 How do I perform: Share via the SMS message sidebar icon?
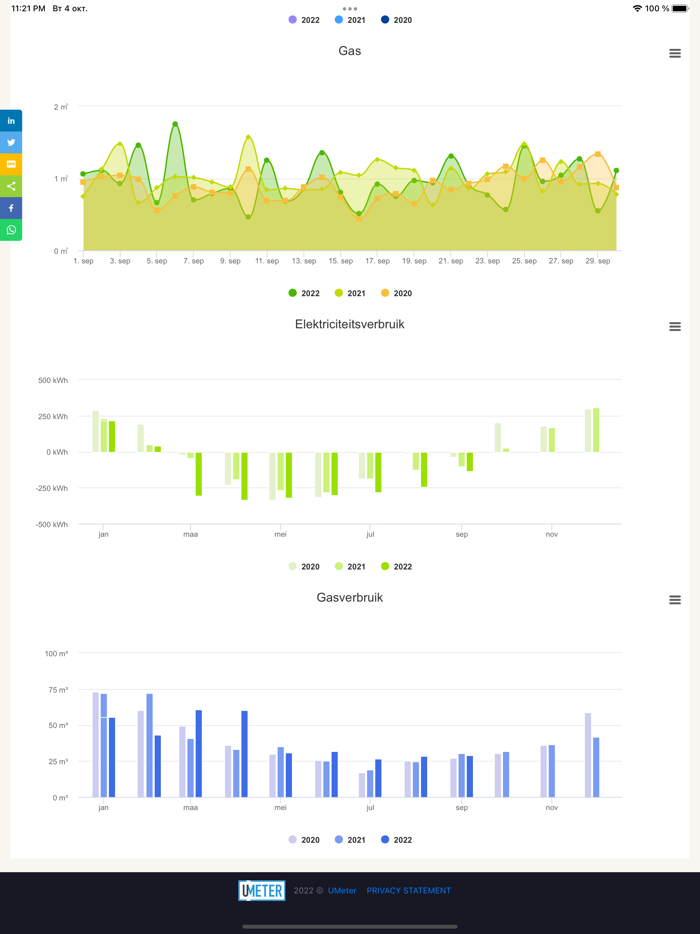click(11, 164)
